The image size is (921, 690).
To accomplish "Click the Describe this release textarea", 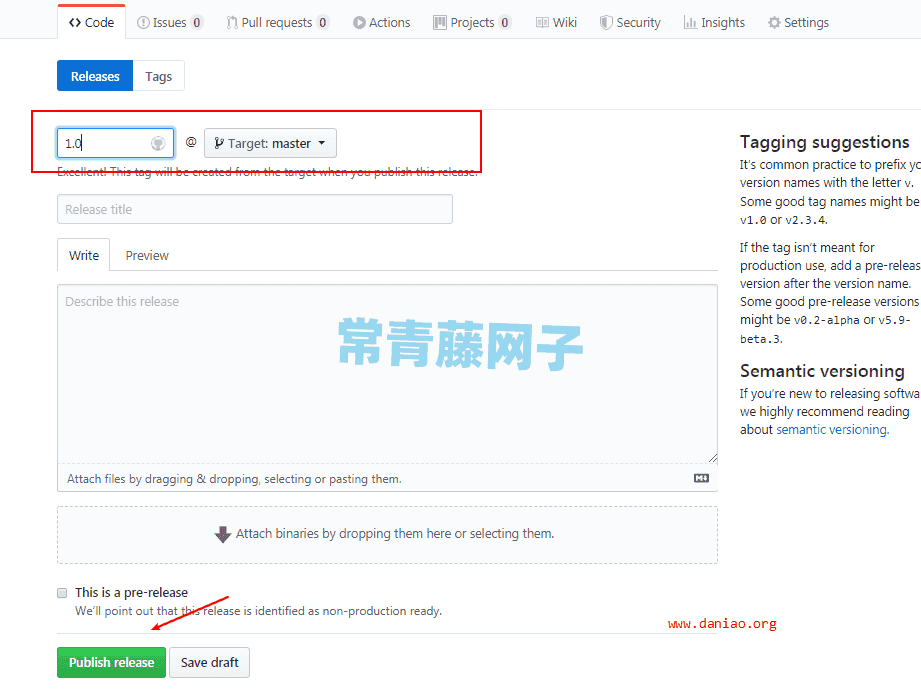I will point(387,374).
